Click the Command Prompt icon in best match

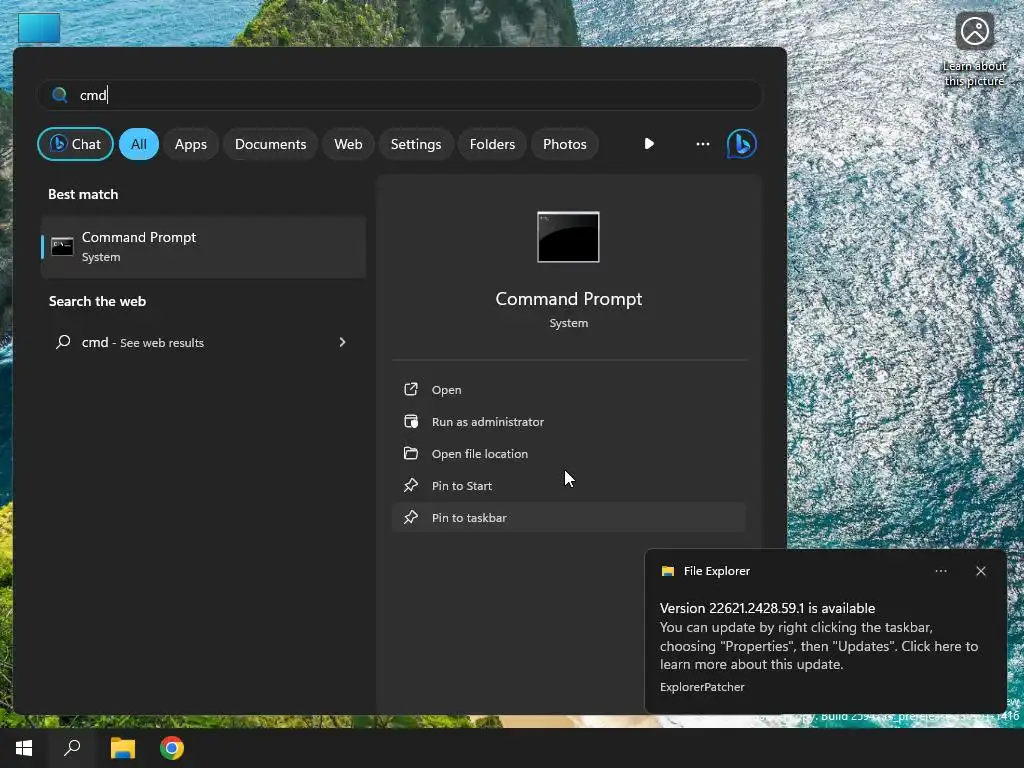point(62,246)
